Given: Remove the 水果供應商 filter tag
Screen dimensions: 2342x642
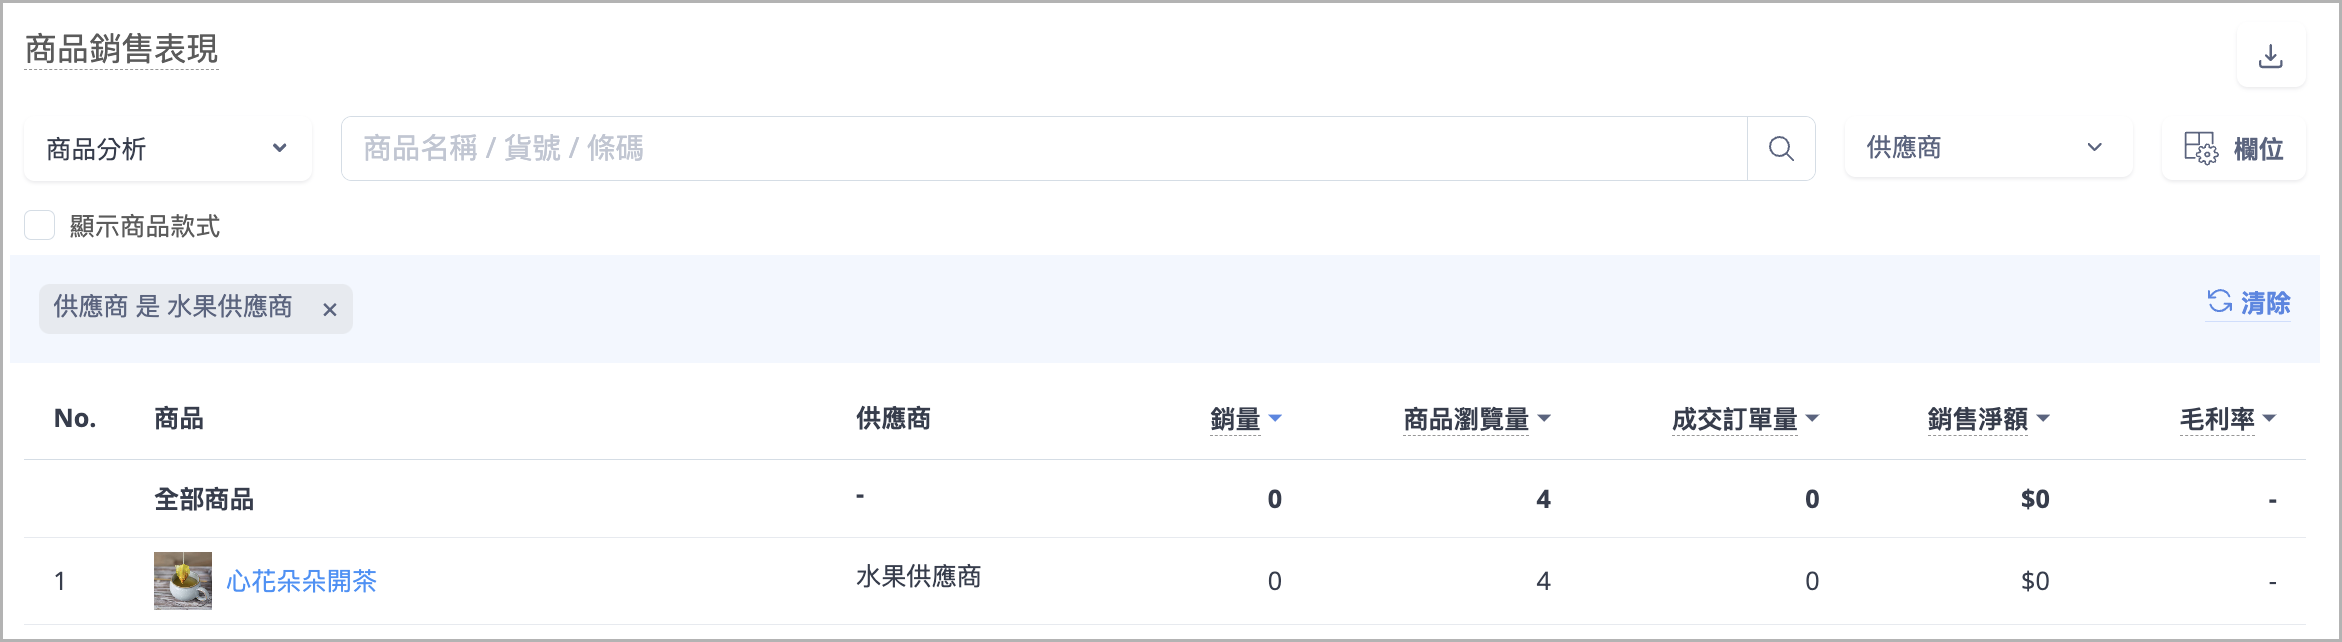Looking at the screenshot, I should click(x=330, y=310).
